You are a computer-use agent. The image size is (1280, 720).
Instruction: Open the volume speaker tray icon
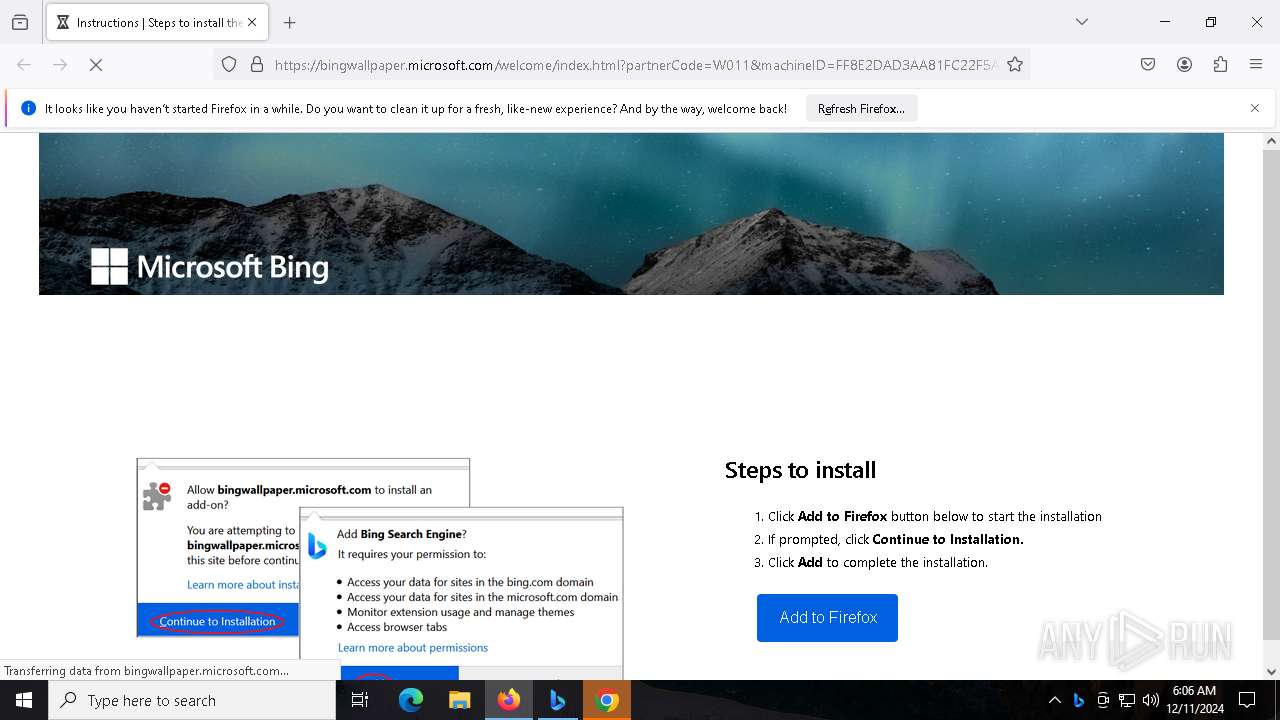coord(1151,700)
